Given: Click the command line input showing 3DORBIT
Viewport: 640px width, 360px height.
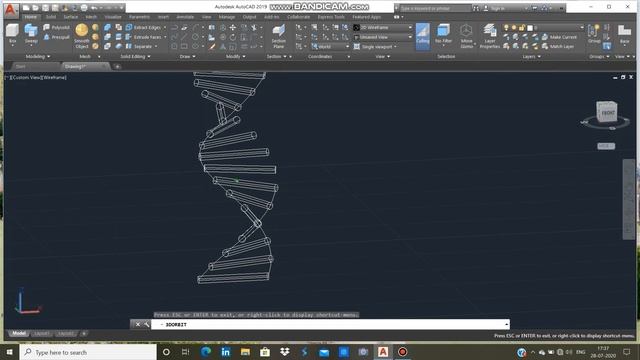Looking at the screenshot, I should tap(330, 324).
